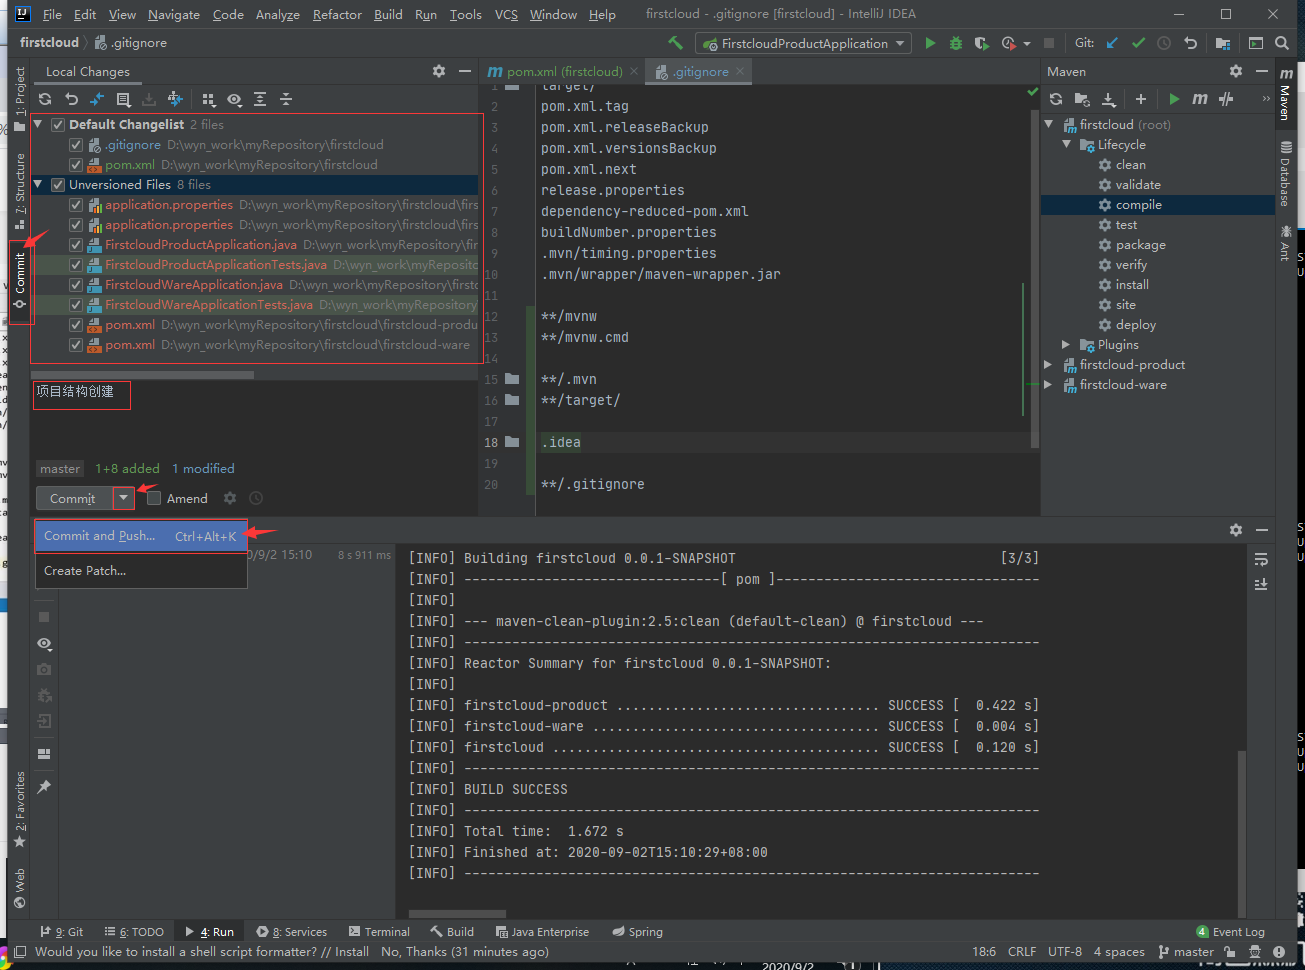Click the UTF-8 encoding status bar entry
Image resolution: width=1305 pixels, height=970 pixels.
tap(1065, 952)
